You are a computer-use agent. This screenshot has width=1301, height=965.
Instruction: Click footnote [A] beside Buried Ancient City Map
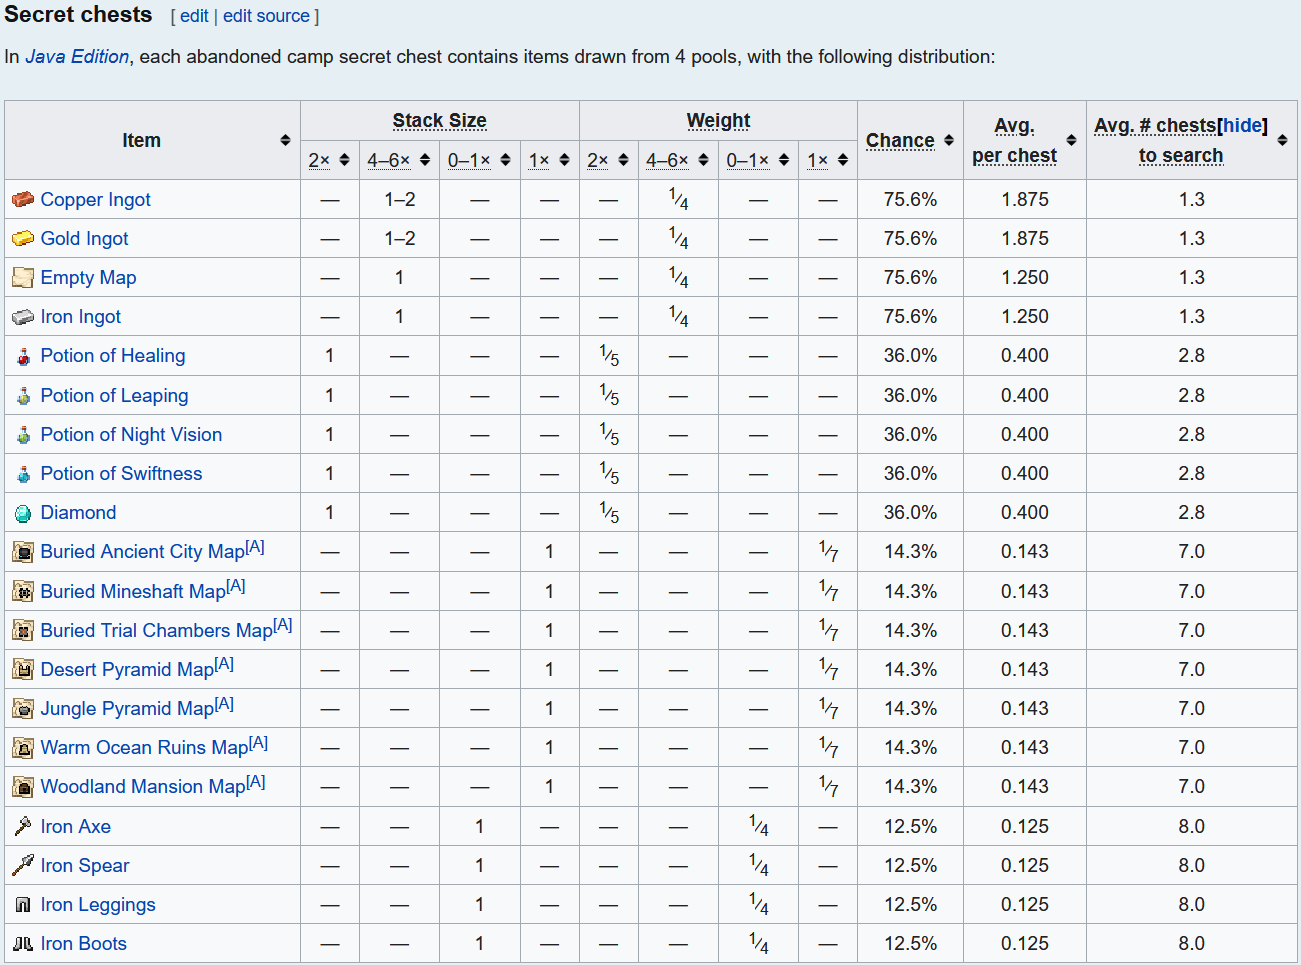(x=255, y=547)
